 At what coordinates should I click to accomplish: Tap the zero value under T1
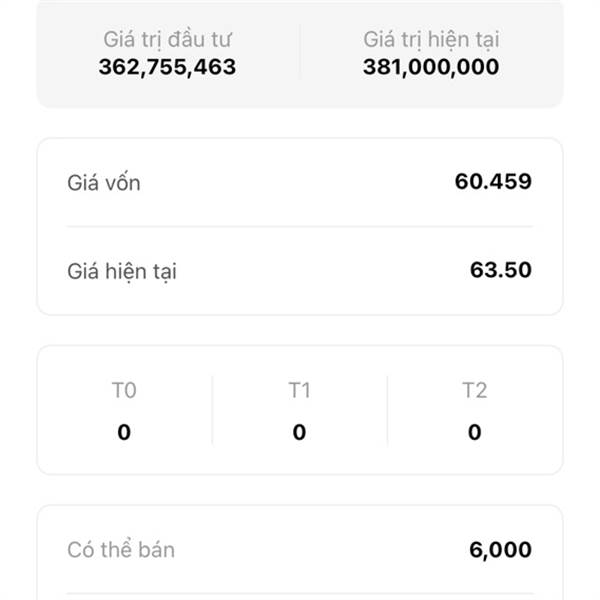pyautogui.click(x=299, y=432)
